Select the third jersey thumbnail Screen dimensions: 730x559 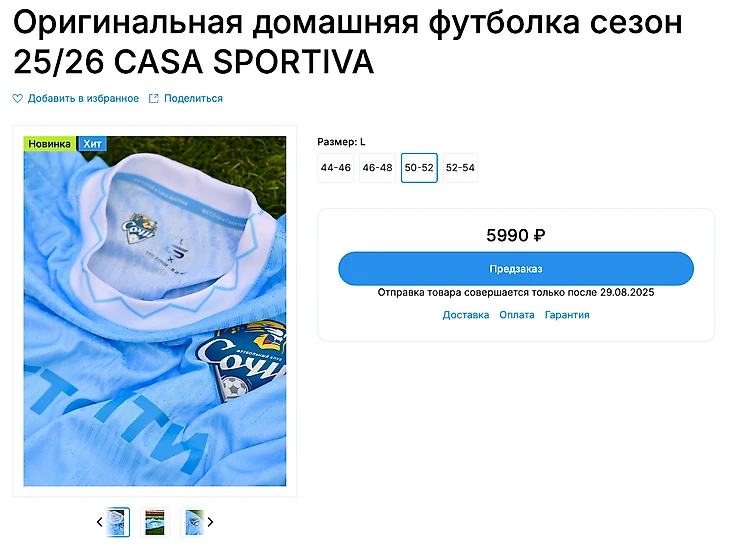(194, 522)
